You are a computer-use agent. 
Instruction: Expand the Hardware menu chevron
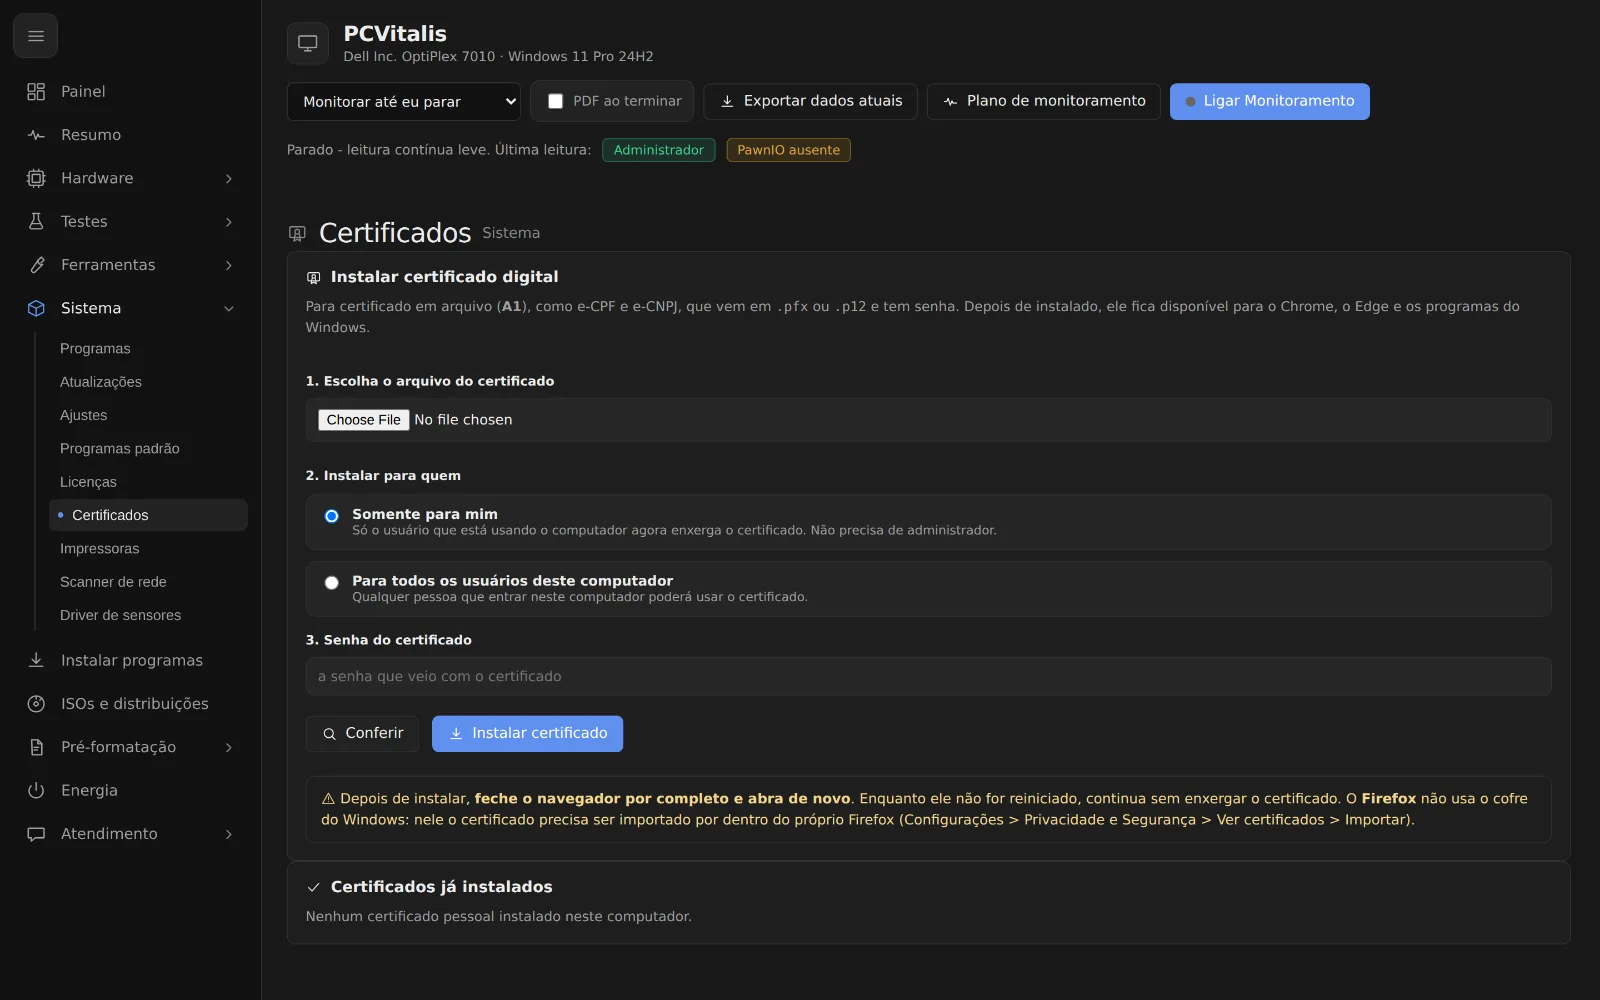pyautogui.click(x=229, y=178)
